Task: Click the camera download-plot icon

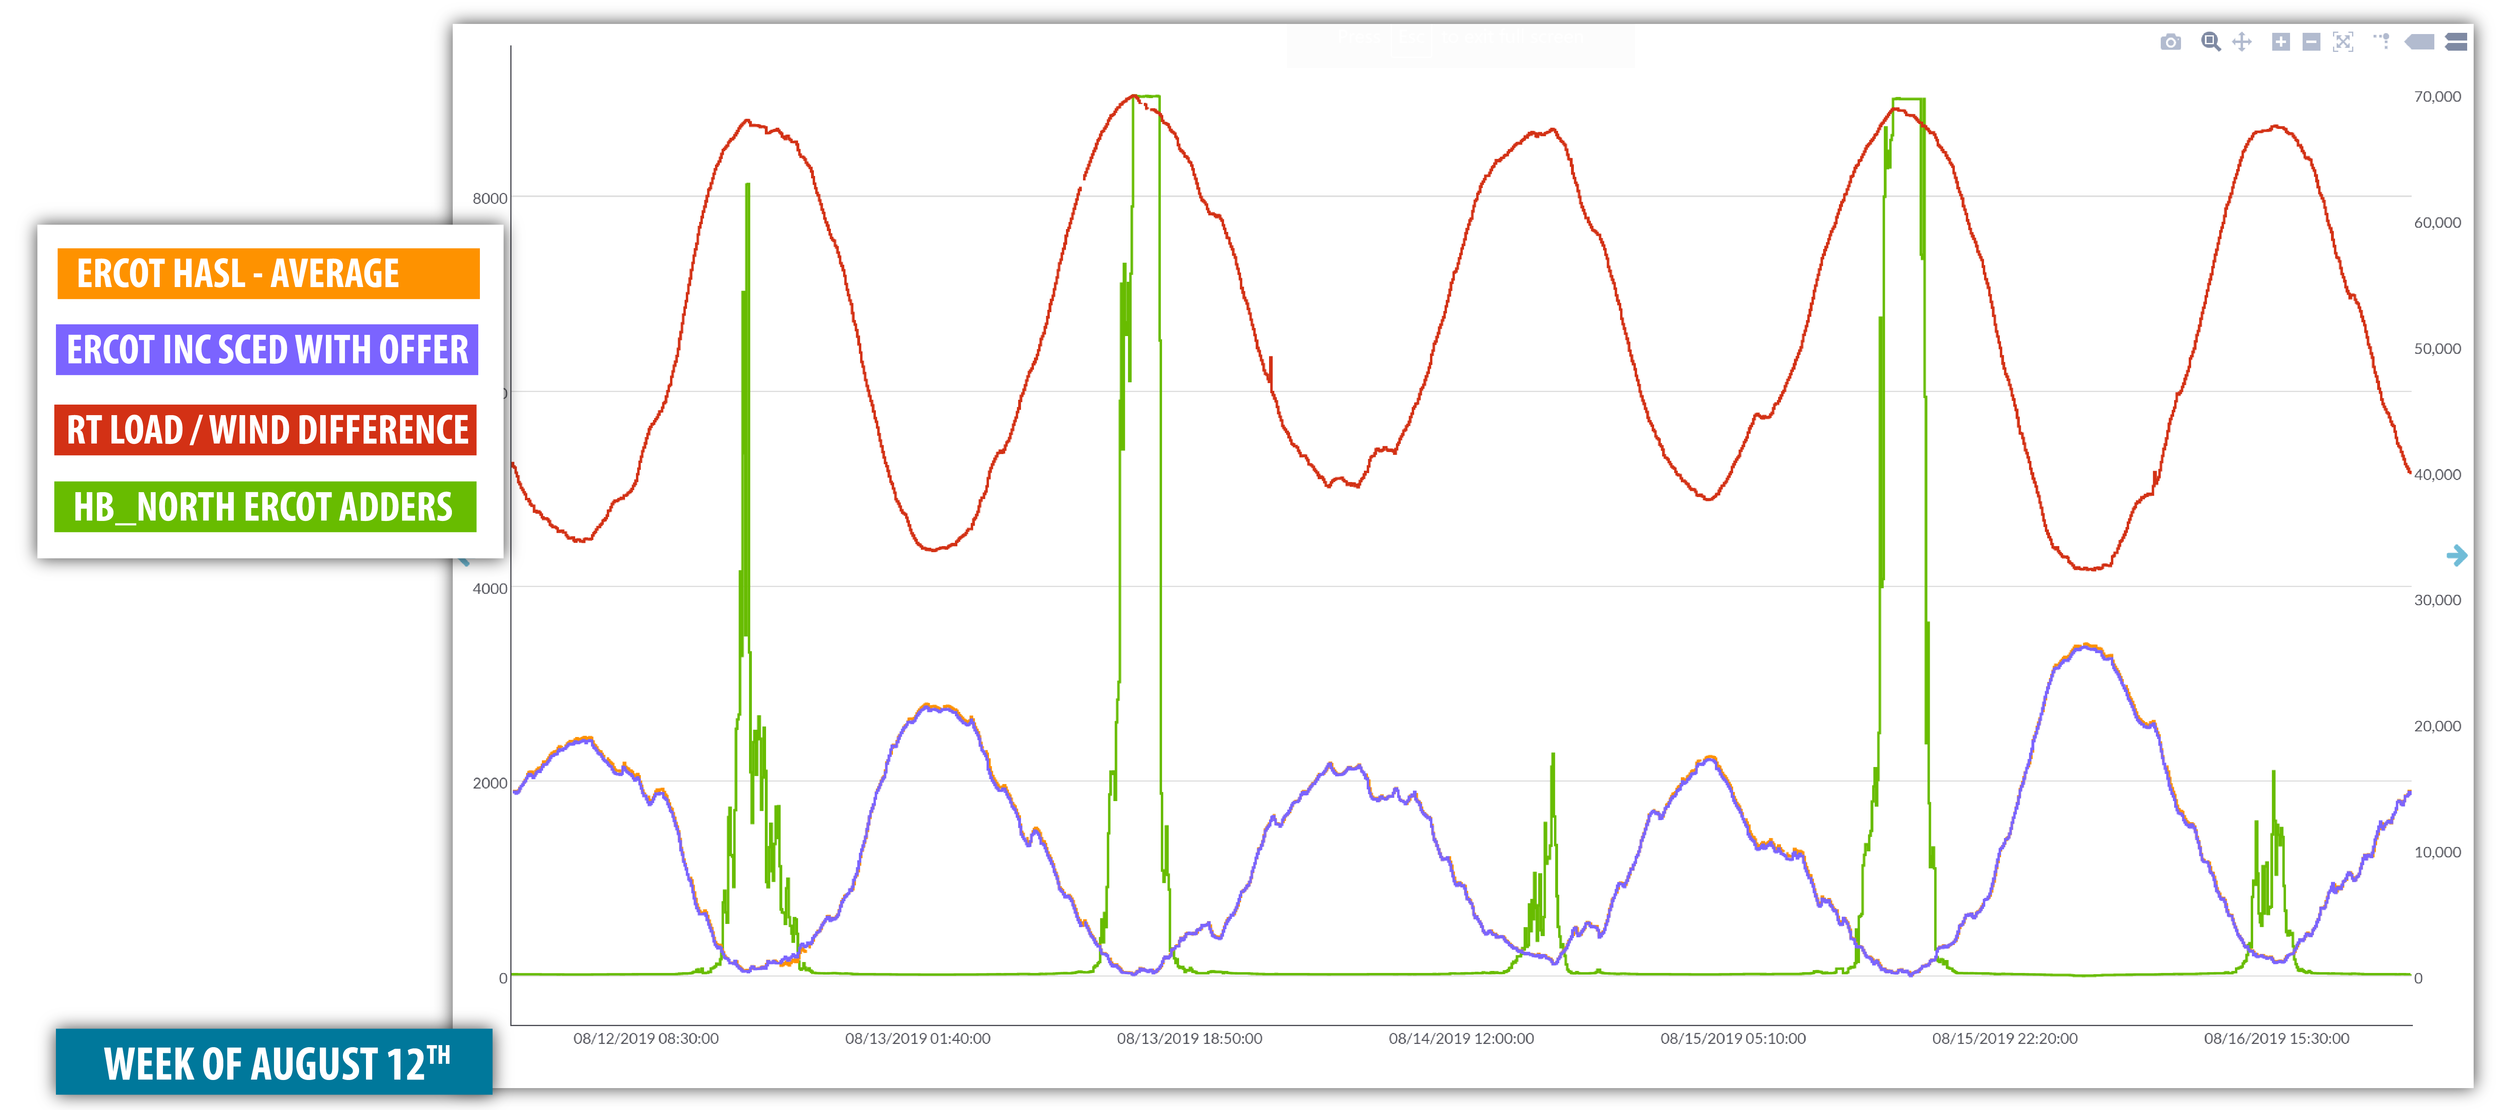Action: pos(2170,42)
